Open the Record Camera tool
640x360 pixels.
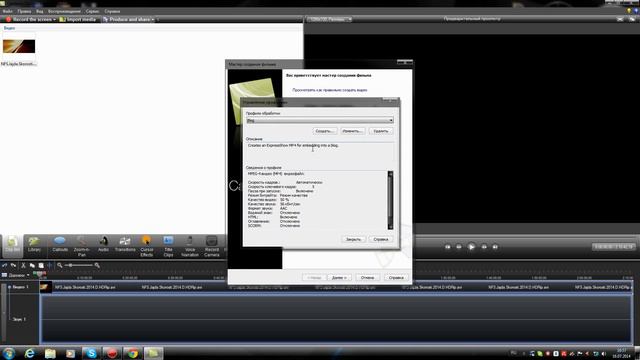pos(211,247)
